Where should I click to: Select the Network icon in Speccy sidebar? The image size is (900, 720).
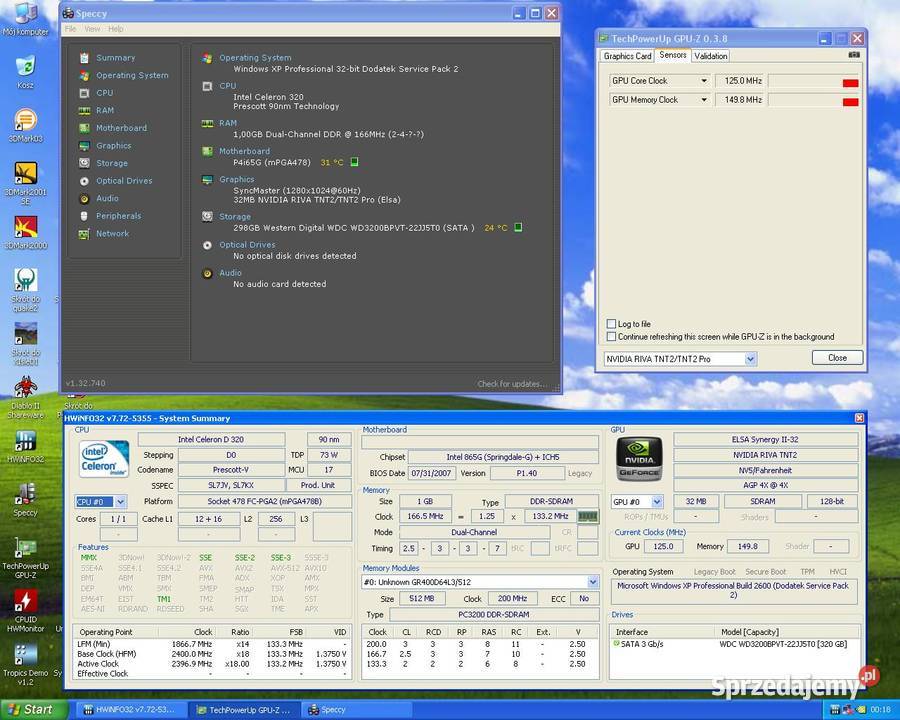[84, 234]
